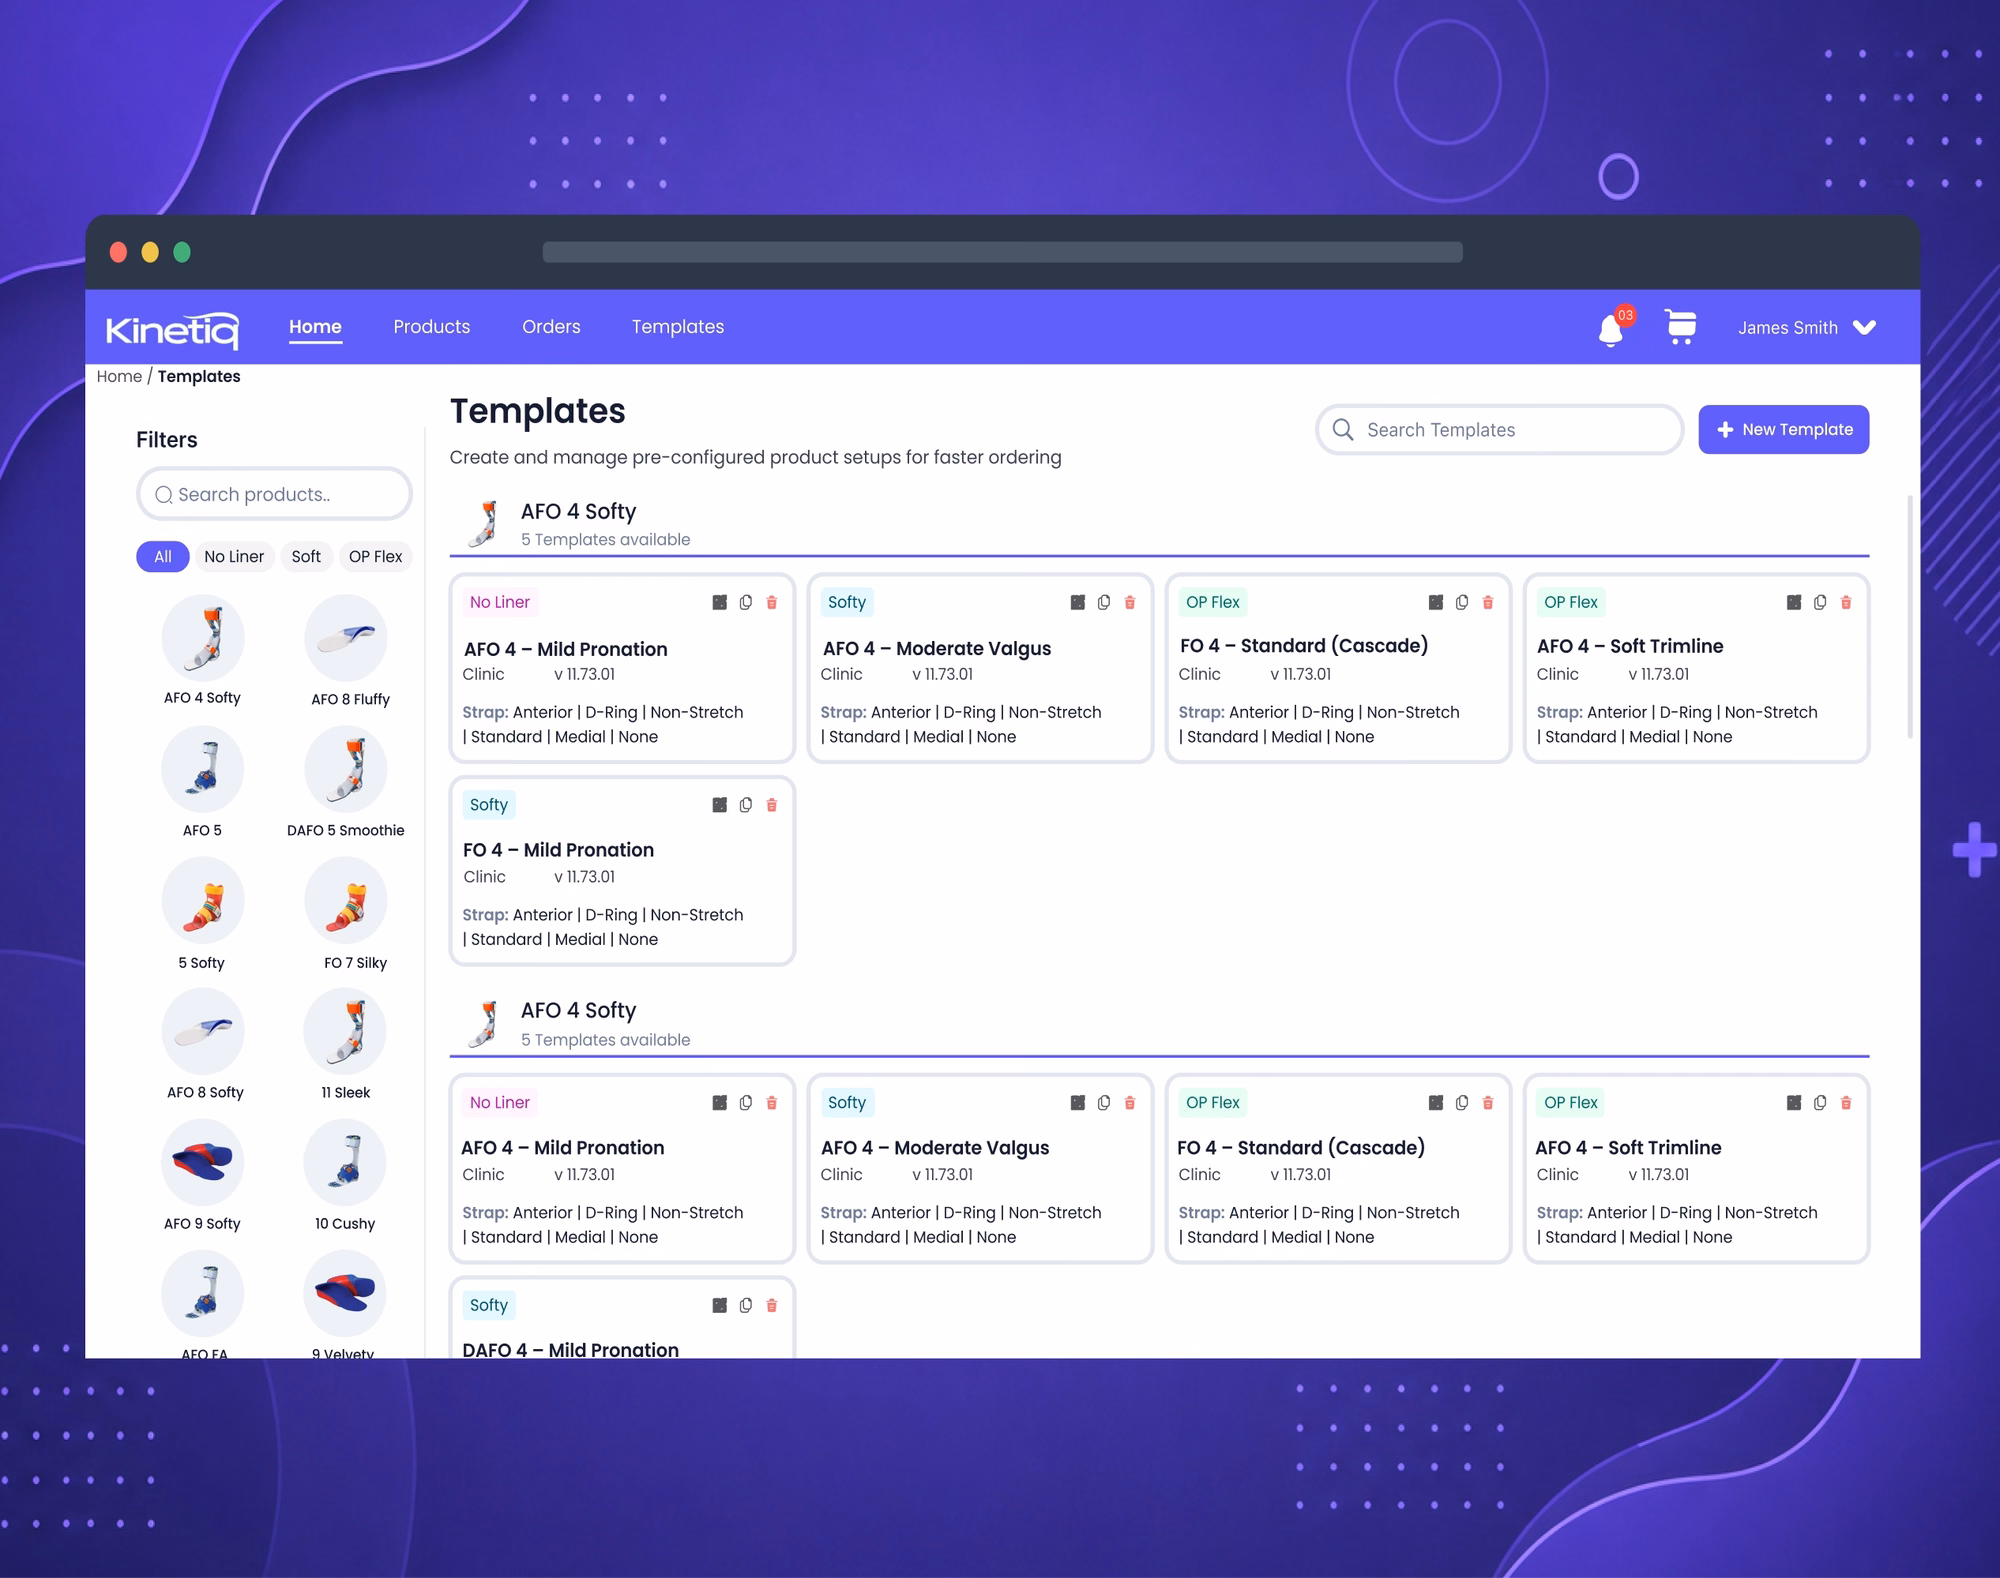Click the magnifier icon in Search products
The width and height of the screenshot is (2000, 1578).
click(164, 495)
